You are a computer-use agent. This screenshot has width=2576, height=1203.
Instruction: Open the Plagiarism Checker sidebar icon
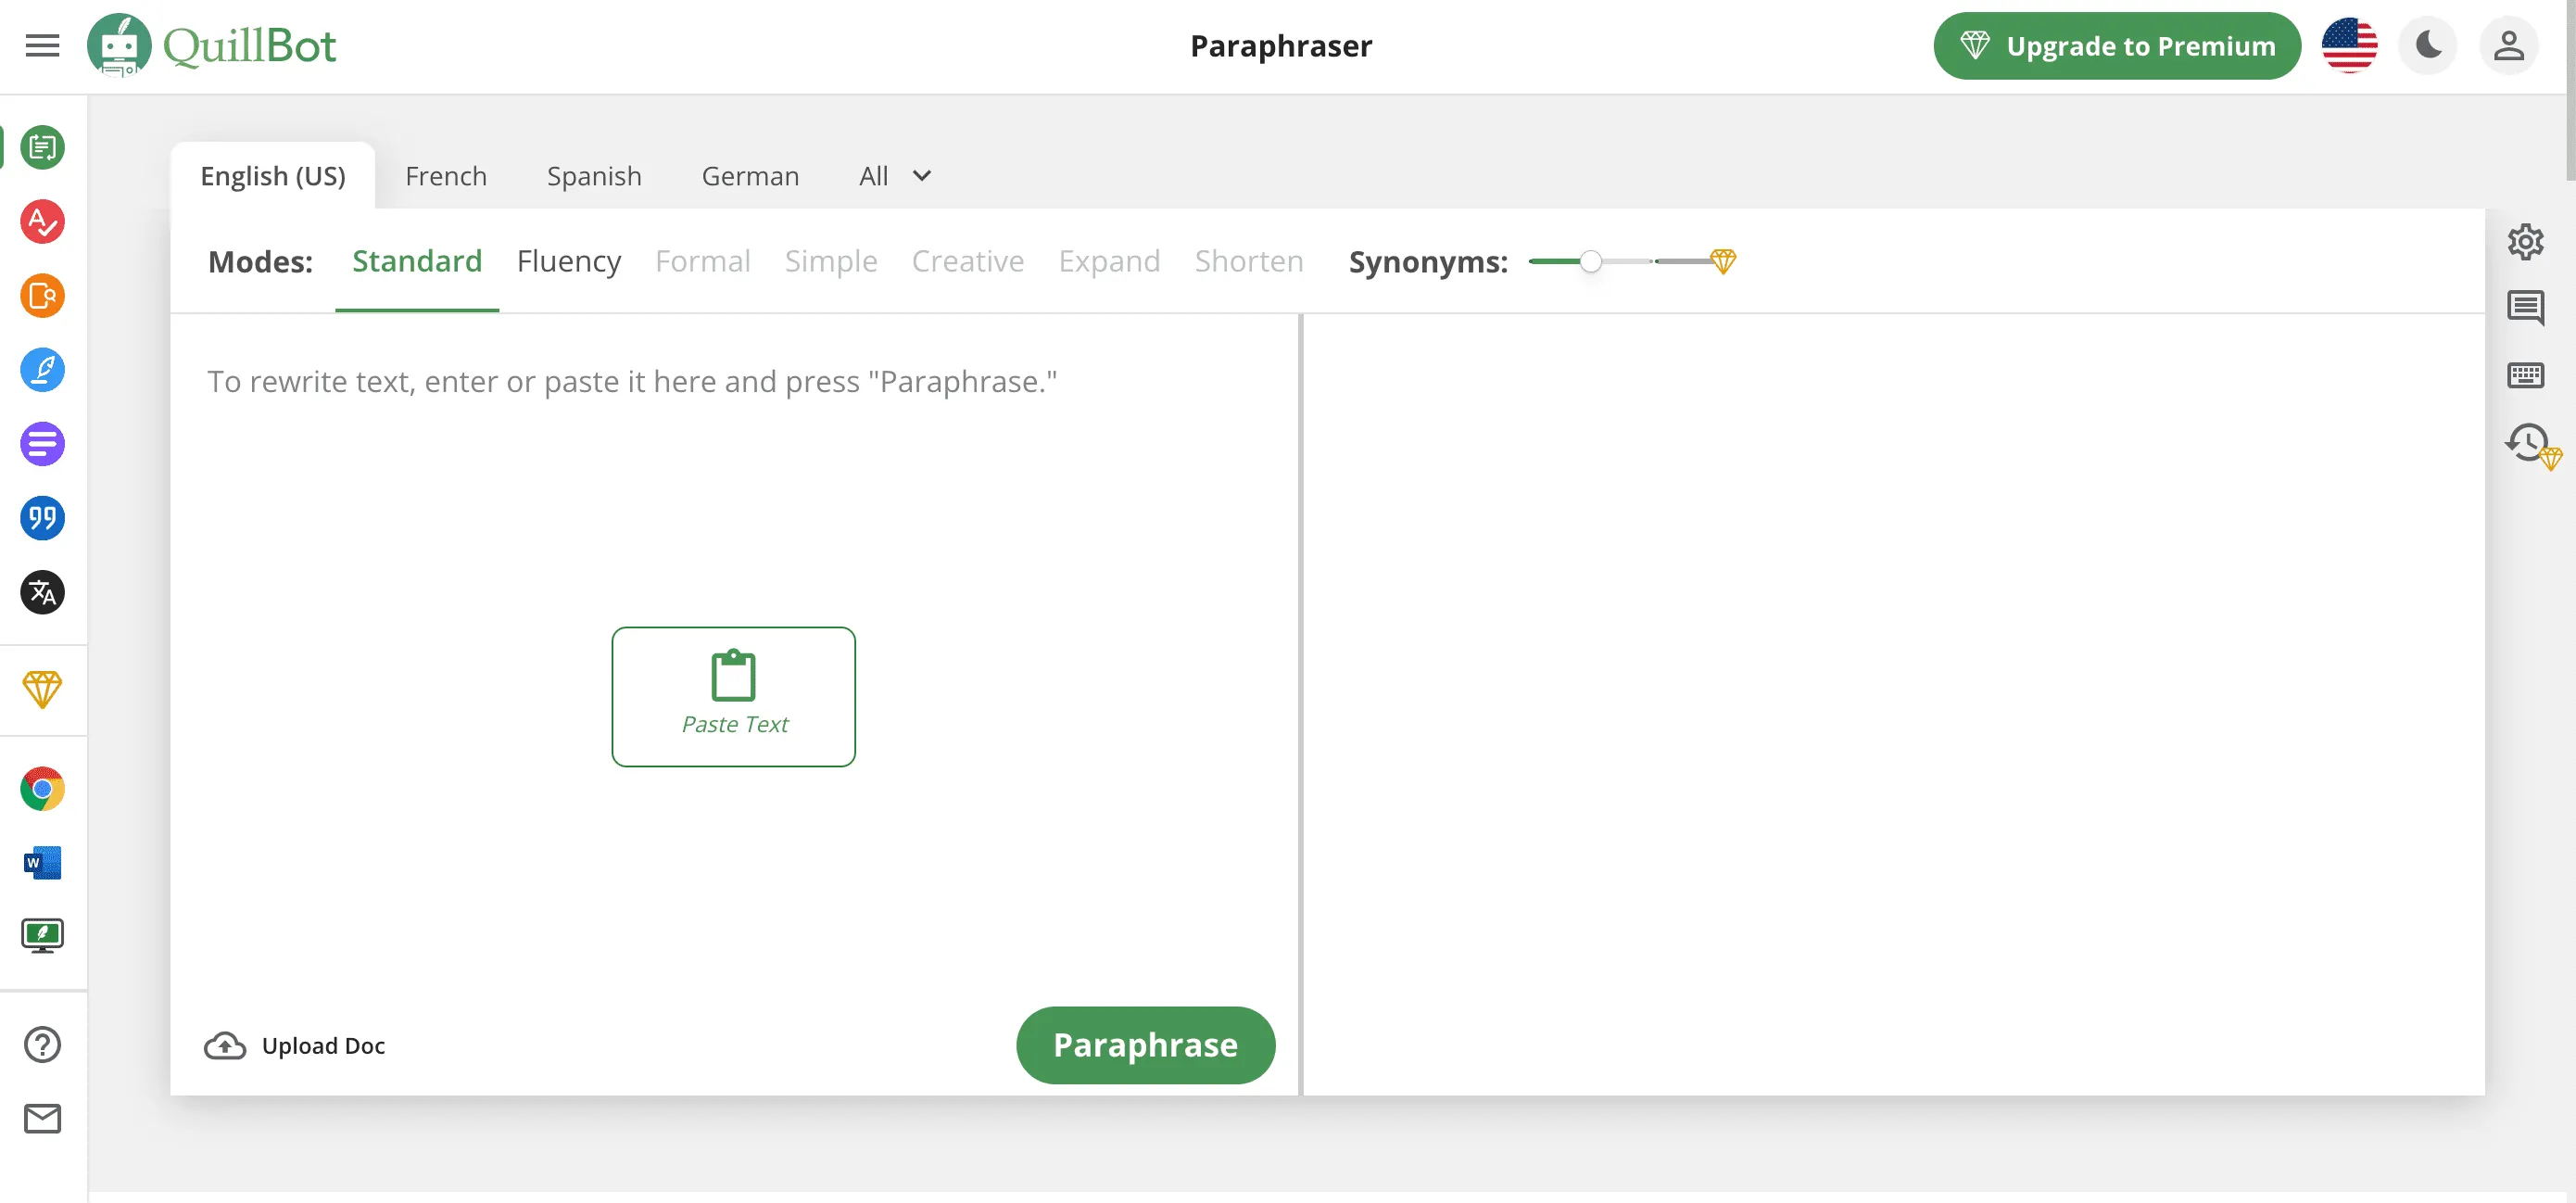point(42,296)
